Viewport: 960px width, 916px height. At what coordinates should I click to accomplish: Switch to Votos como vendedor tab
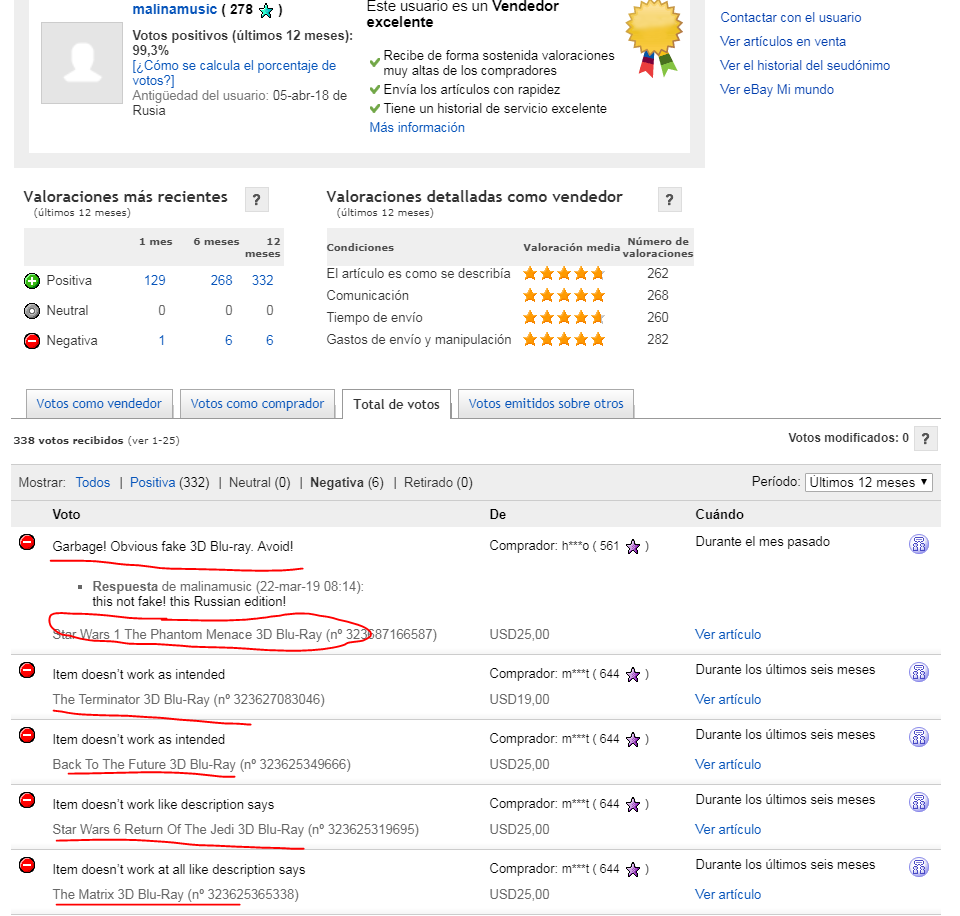point(99,404)
